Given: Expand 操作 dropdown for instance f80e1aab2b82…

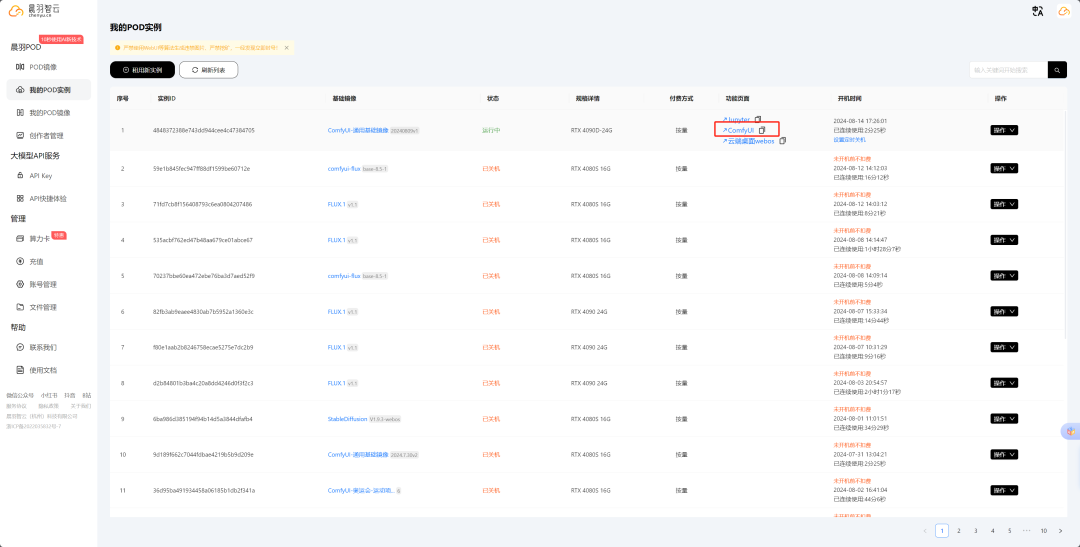Looking at the screenshot, I should pyautogui.click(x=1004, y=347).
